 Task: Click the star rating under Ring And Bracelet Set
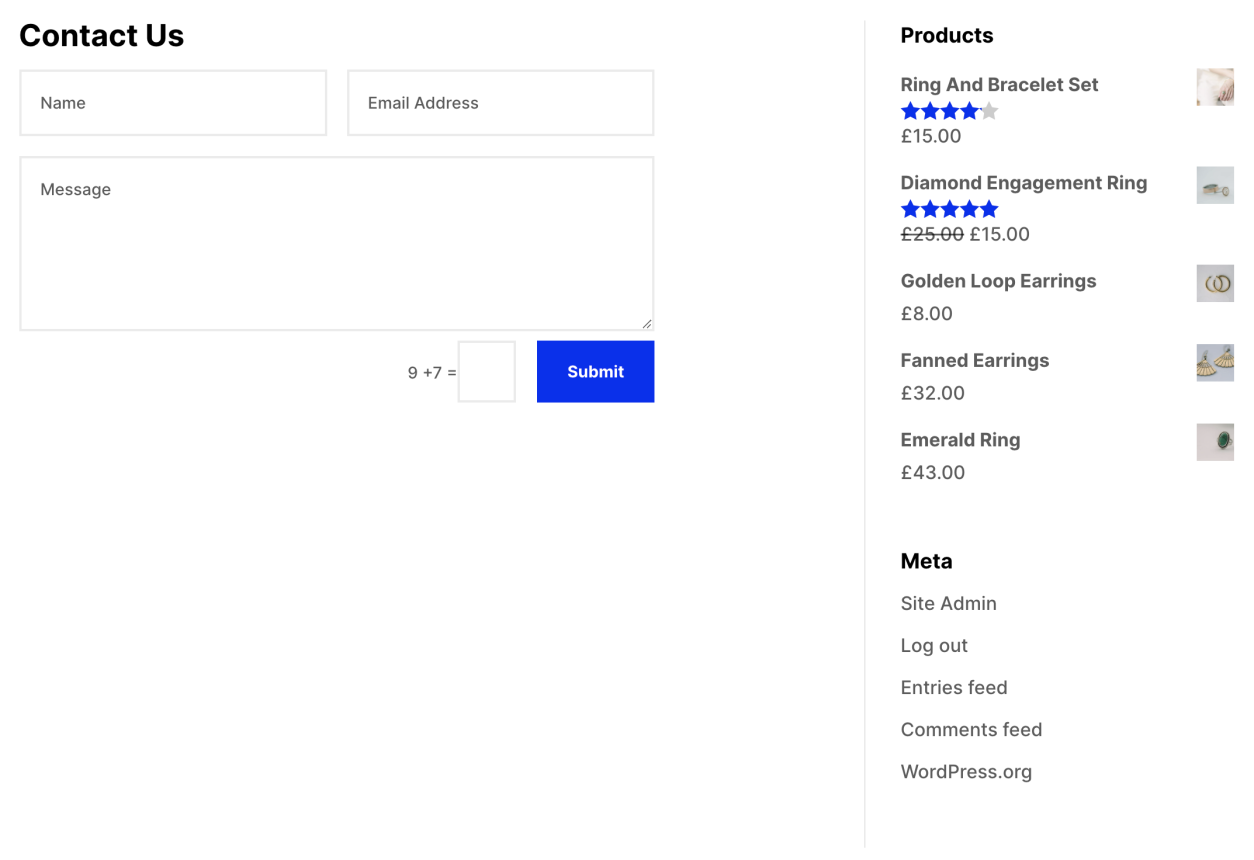(x=949, y=111)
